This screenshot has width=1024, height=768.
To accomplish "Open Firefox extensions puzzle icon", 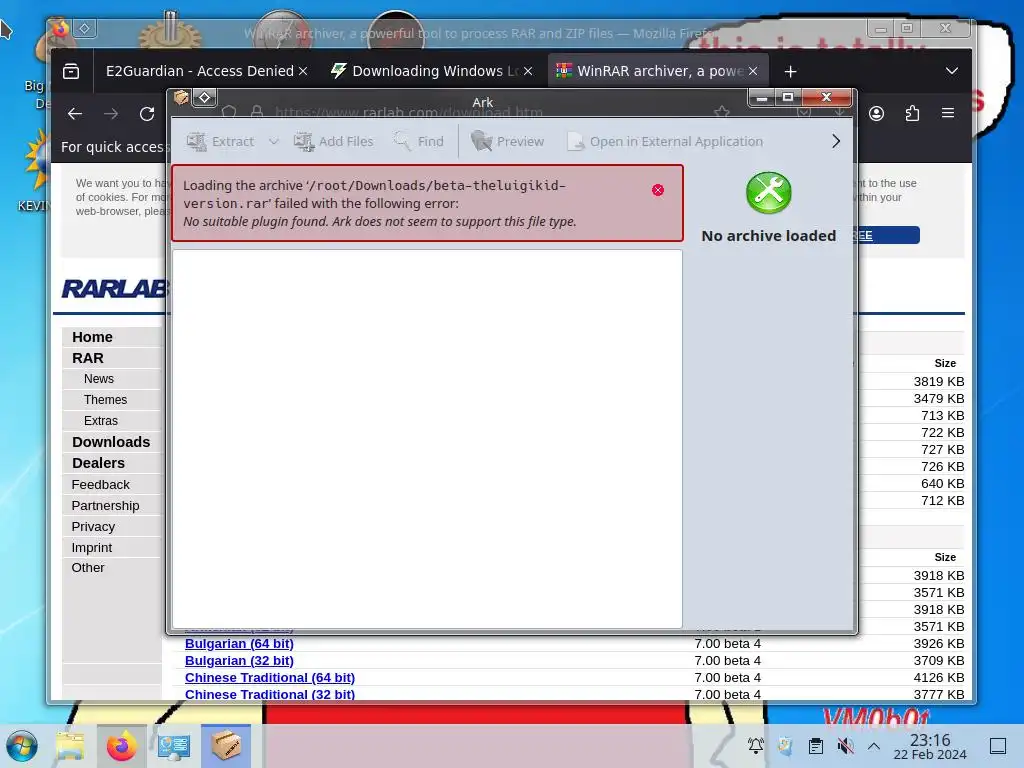I will click(x=912, y=114).
